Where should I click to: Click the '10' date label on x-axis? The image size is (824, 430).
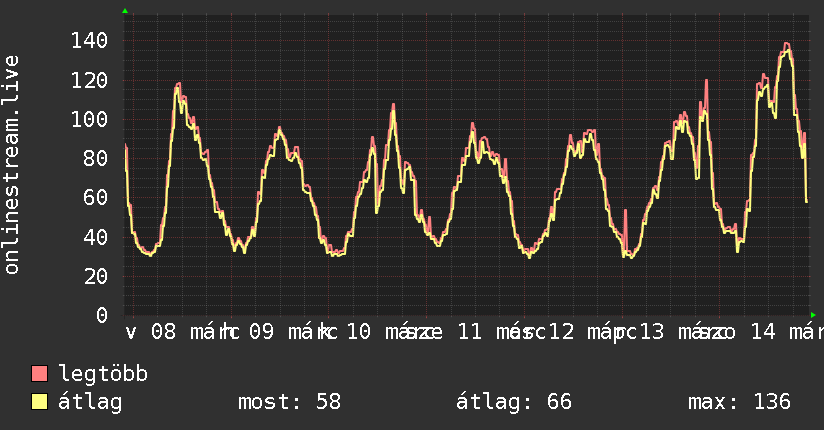(359, 332)
